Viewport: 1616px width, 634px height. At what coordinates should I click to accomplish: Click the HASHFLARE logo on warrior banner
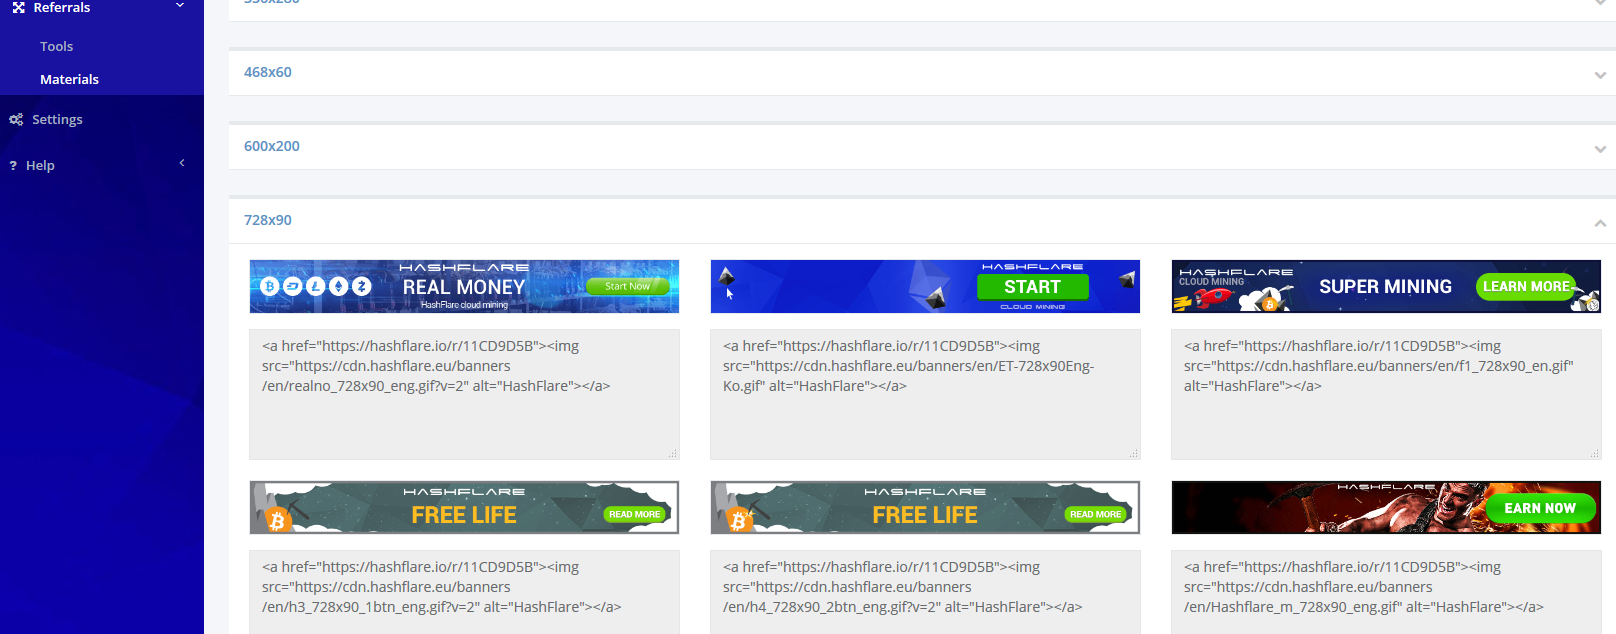(x=1386, y=487)
